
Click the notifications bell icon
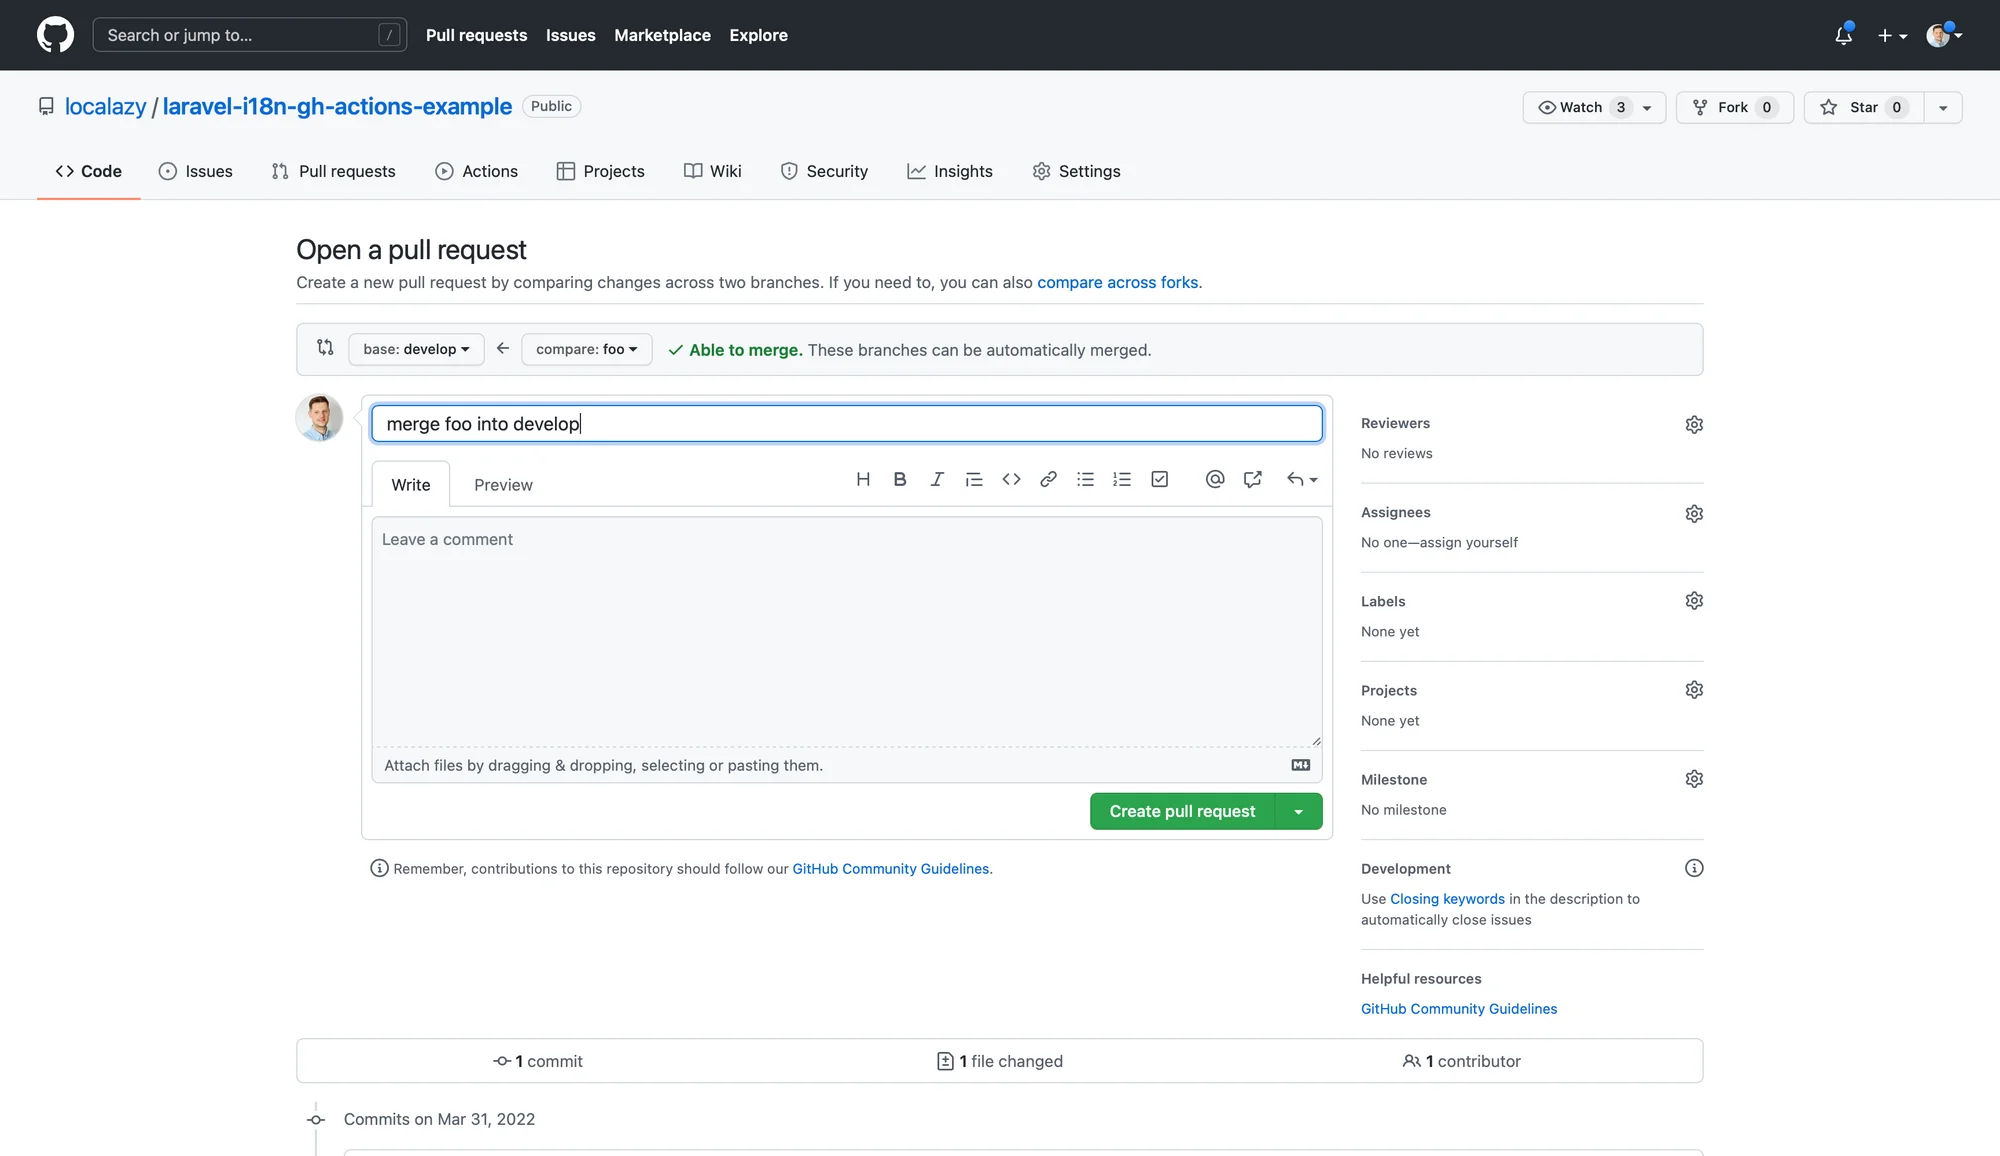click(x=1843, y=35)
